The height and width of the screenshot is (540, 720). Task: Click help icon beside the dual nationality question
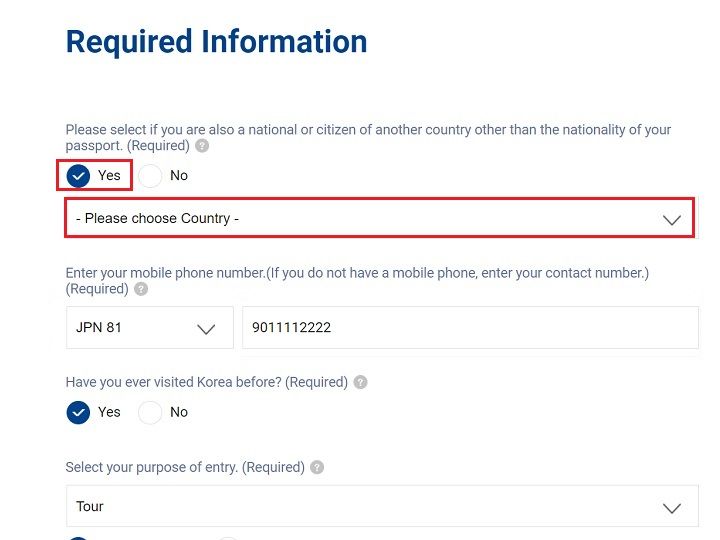pos(202,146)
